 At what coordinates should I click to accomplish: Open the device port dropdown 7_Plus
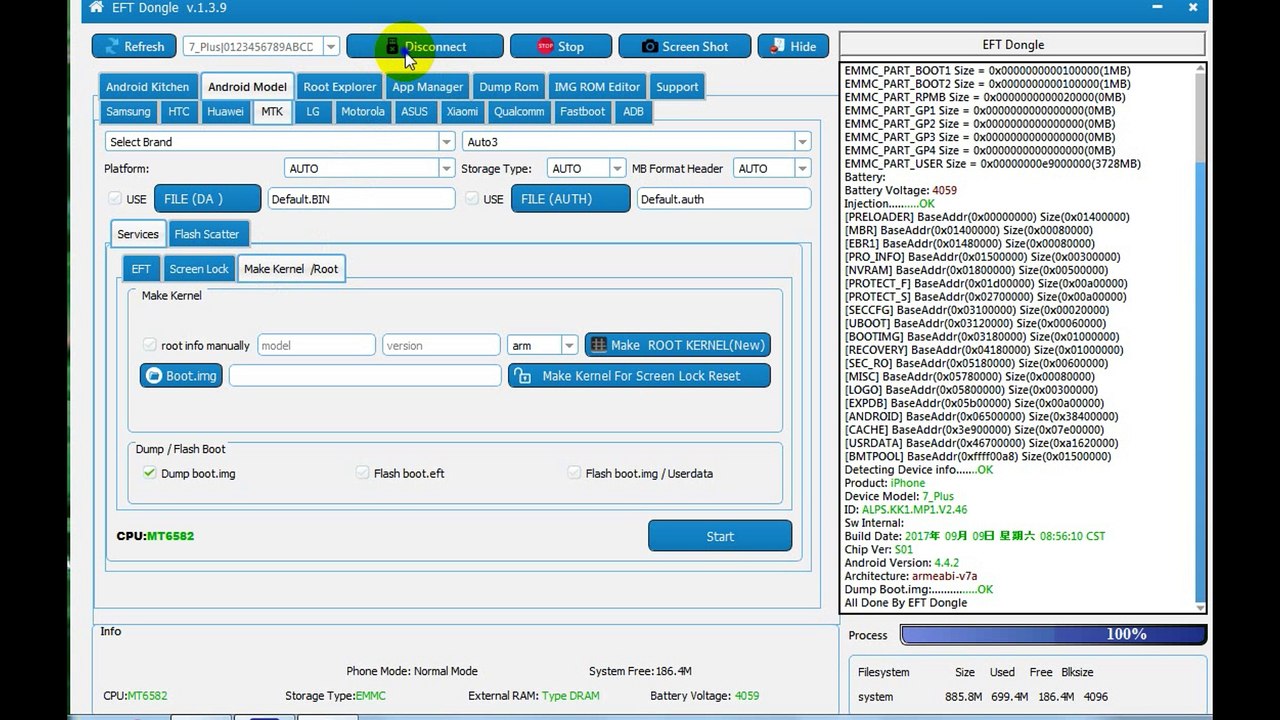coord(331,47)
